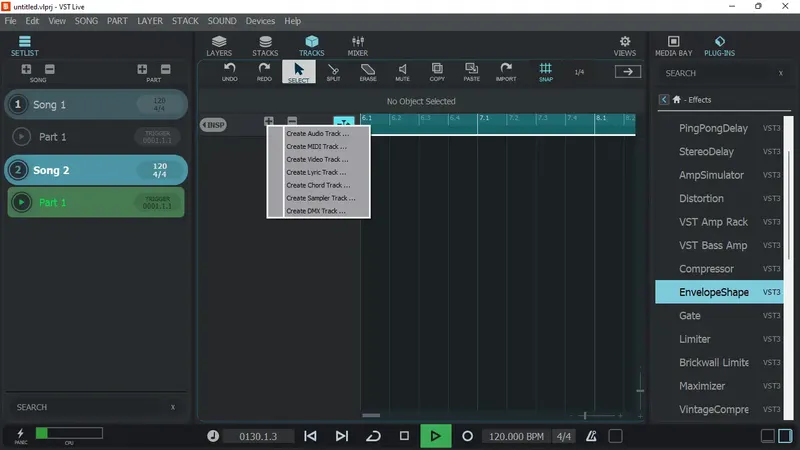Remove part with the minus icon
Image resolution: width=800 pixels, height=450 pixels.
[x=166, y=69]
